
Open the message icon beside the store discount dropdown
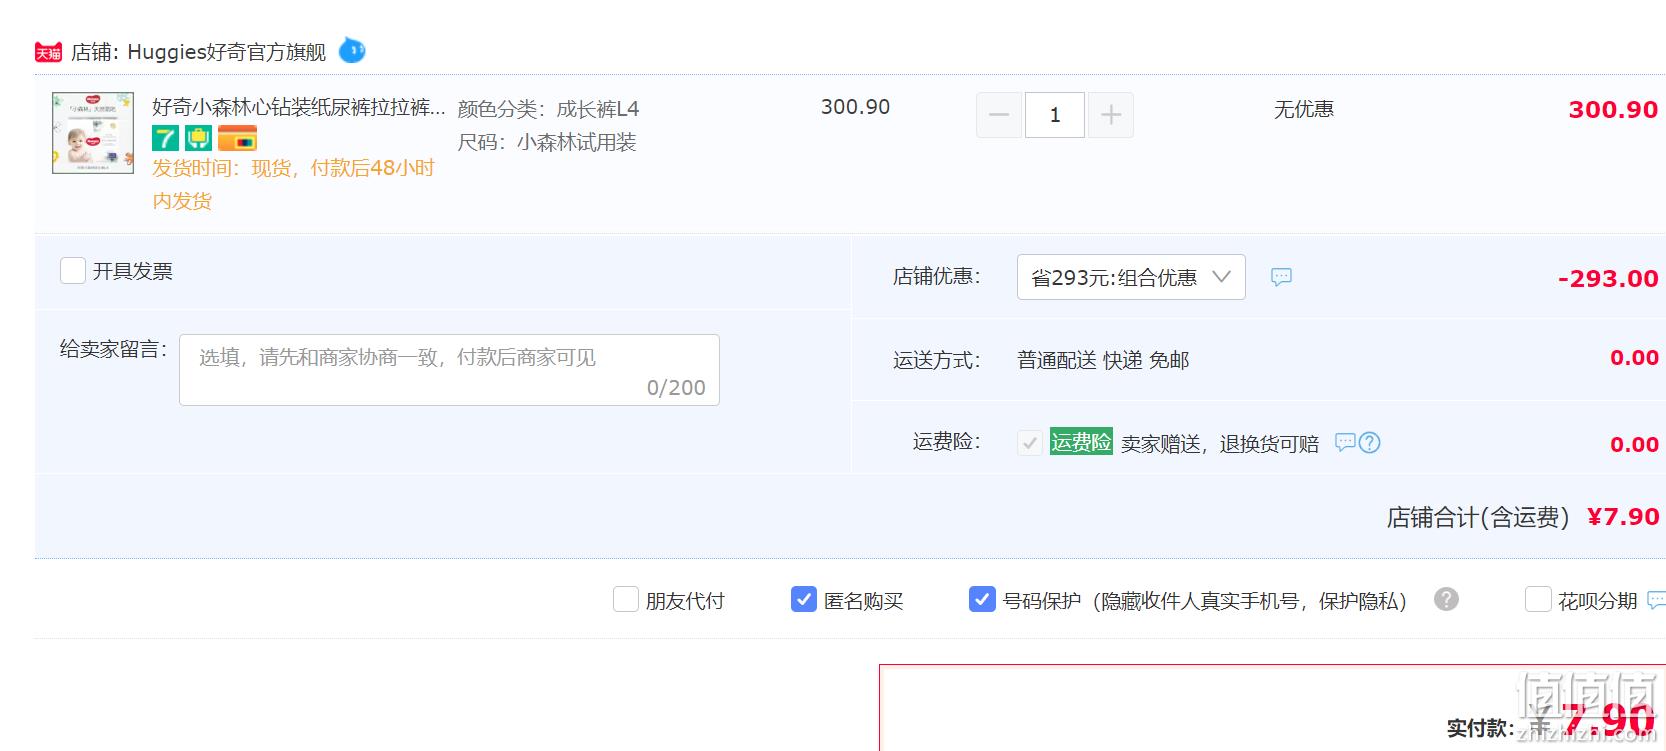point(1281,277)
